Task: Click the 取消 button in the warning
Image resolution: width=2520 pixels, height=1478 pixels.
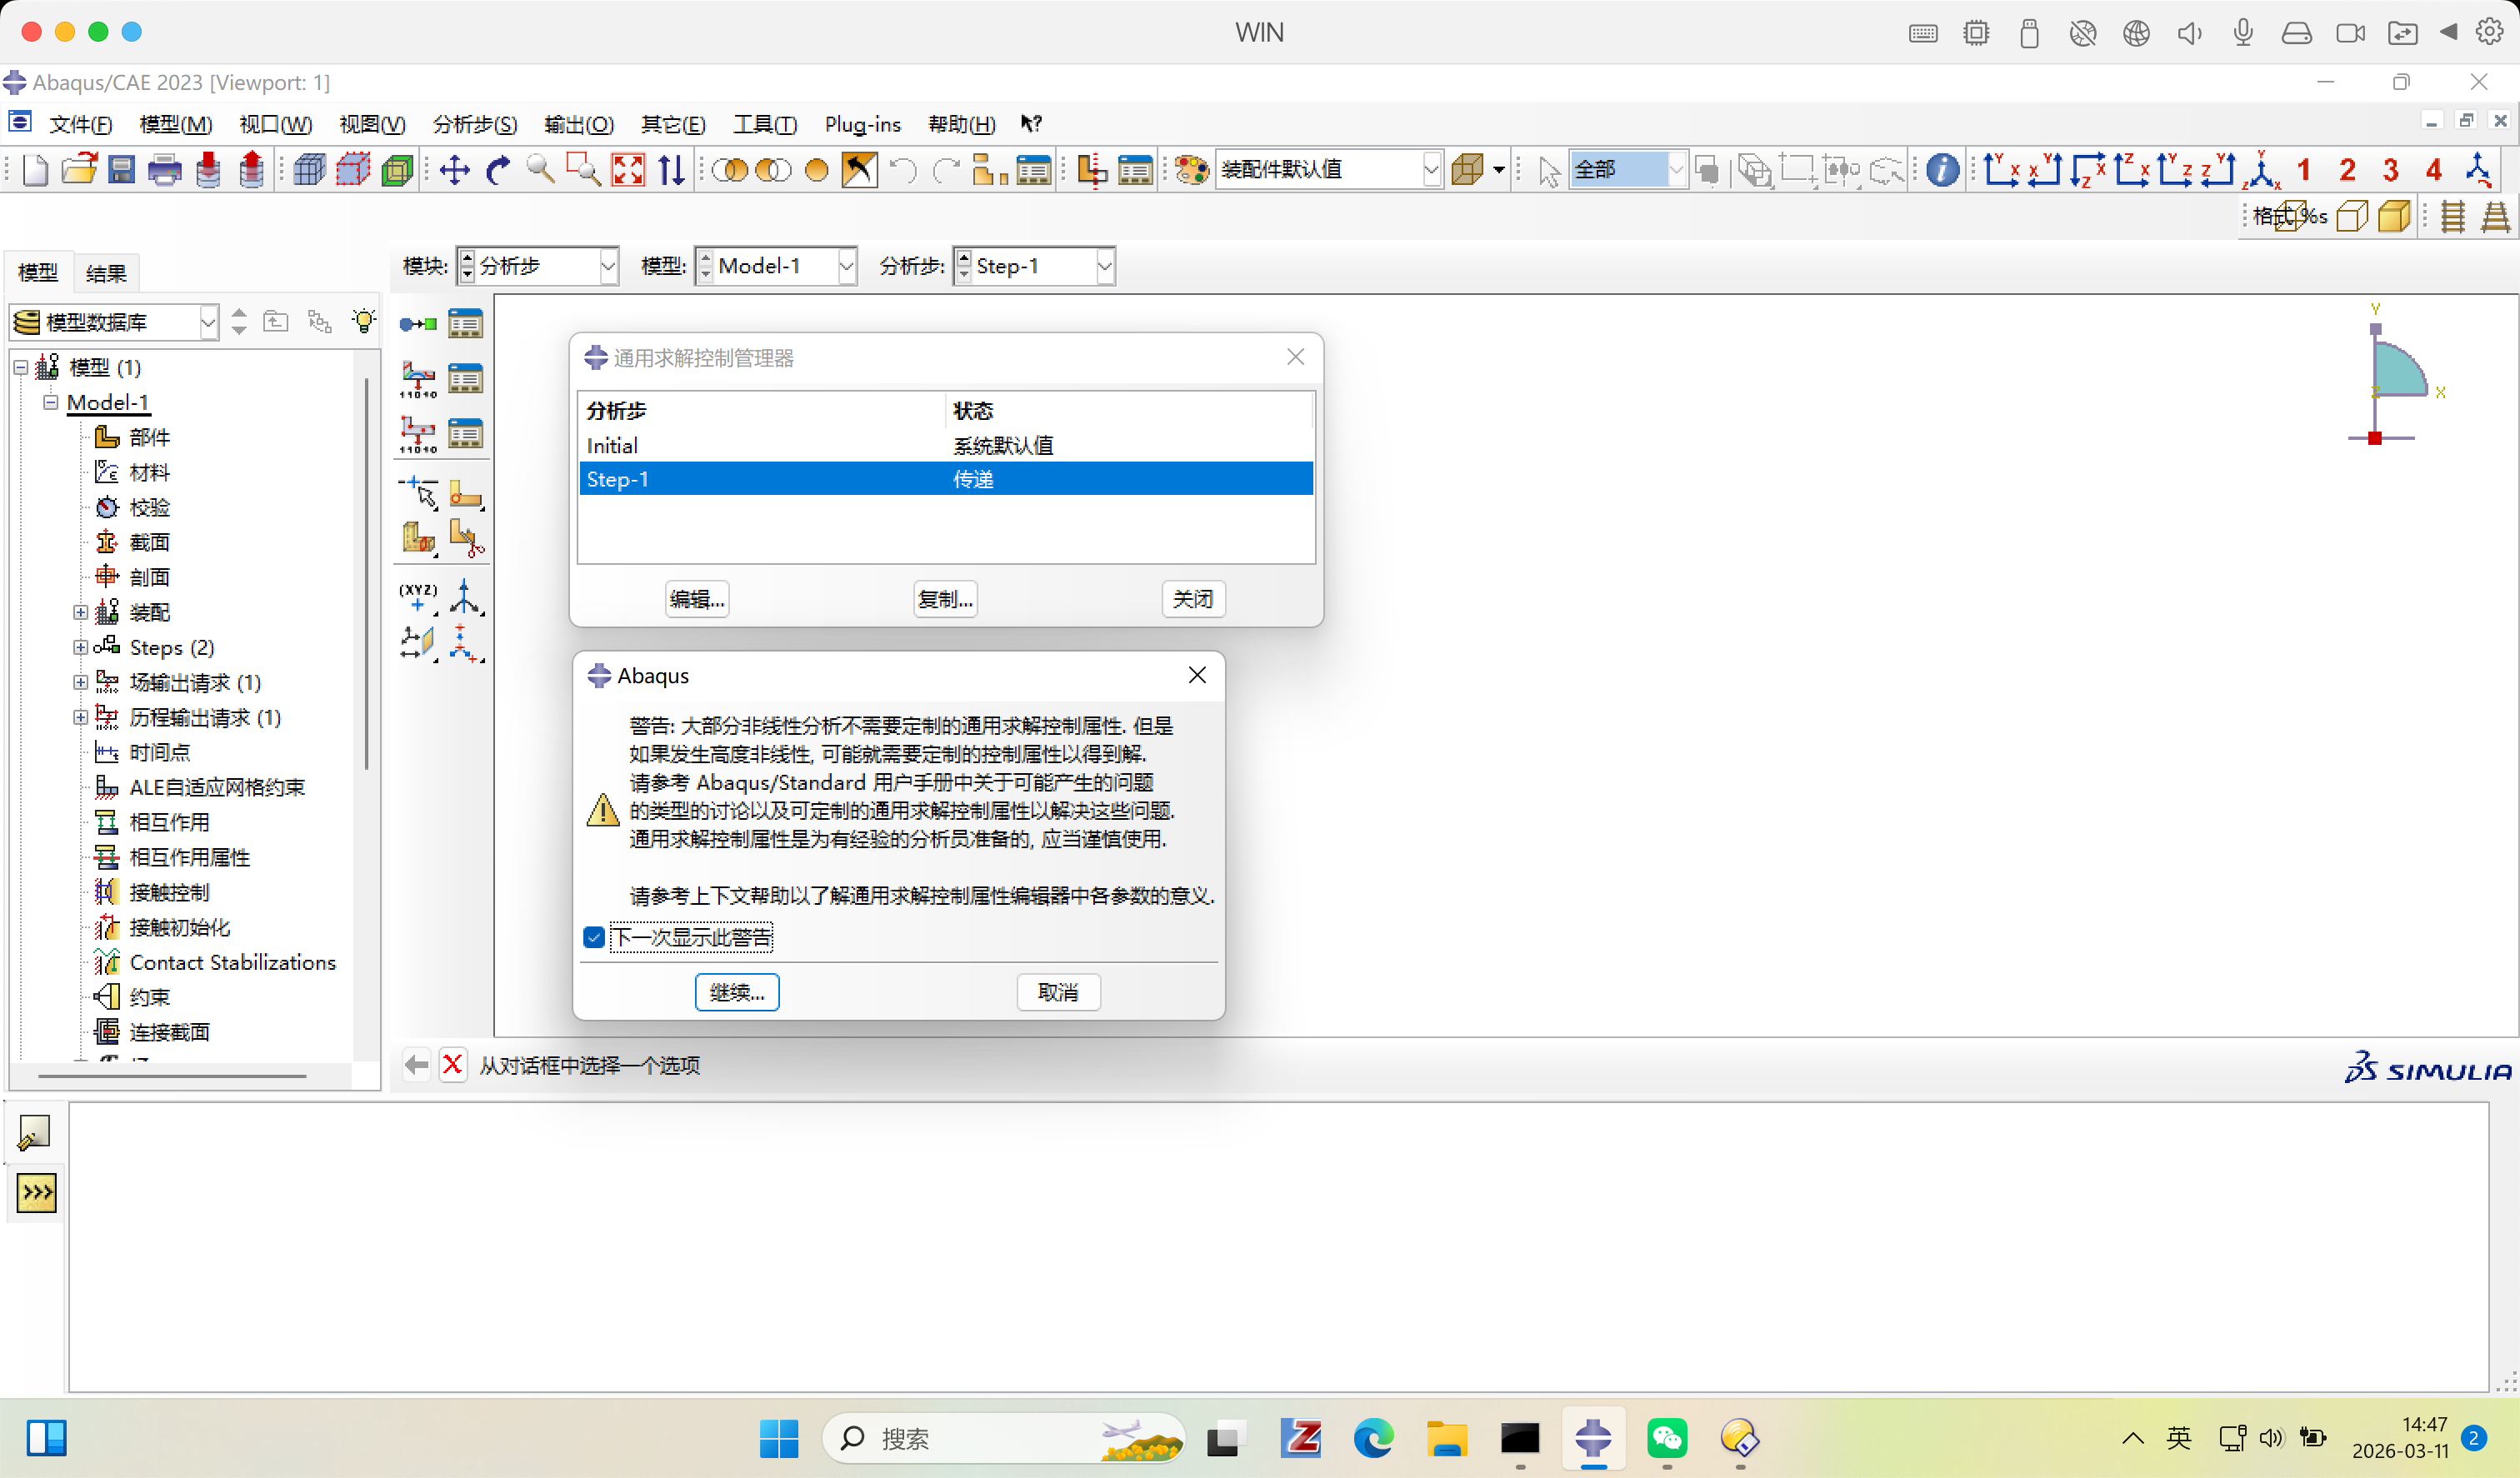Action: click(1058, 992)
